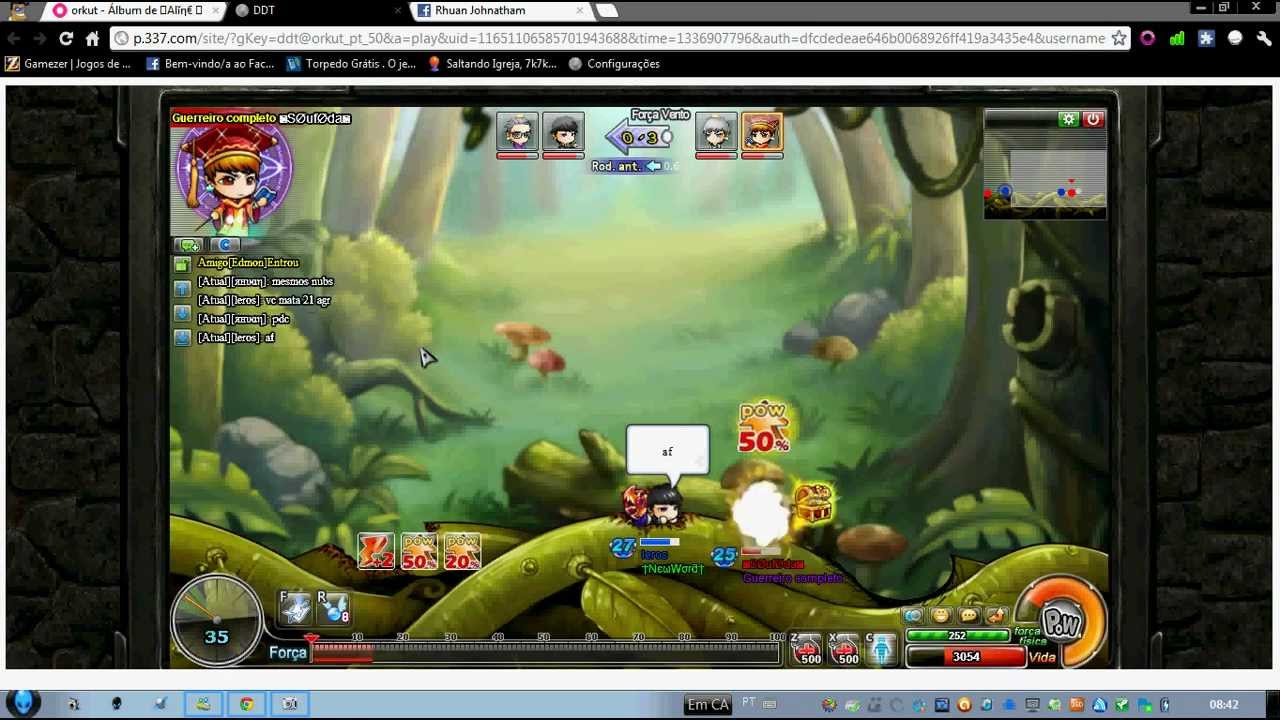Click the camera app taskbar icon
1280x720 pixels.
click(x=289, y=704)
